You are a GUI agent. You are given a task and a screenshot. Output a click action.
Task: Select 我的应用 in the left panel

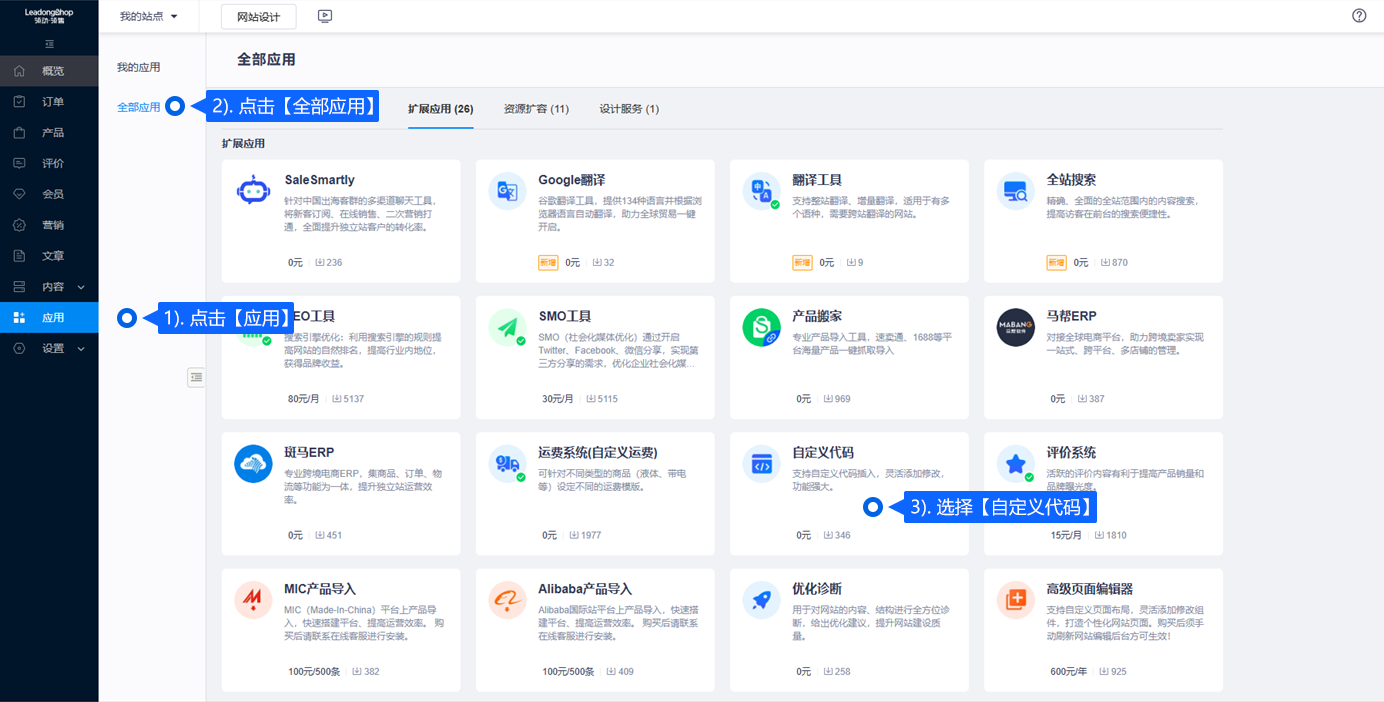[x=138, y=68]
